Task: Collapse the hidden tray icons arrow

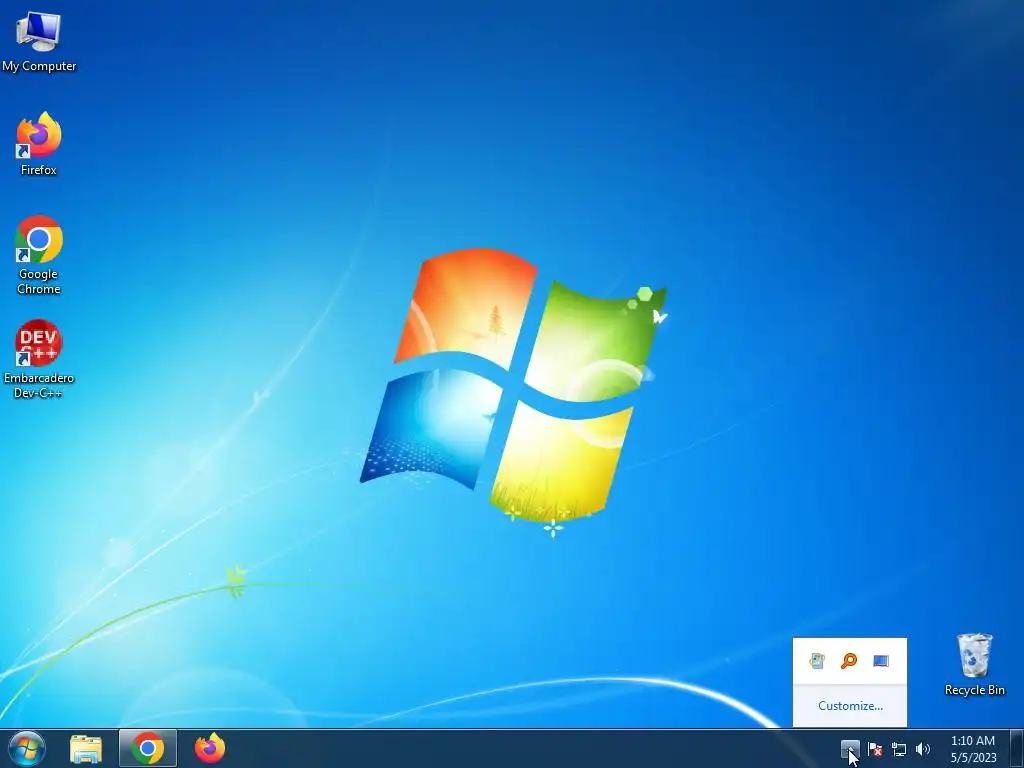Action: pyautogui.click(x=850, y=749)
